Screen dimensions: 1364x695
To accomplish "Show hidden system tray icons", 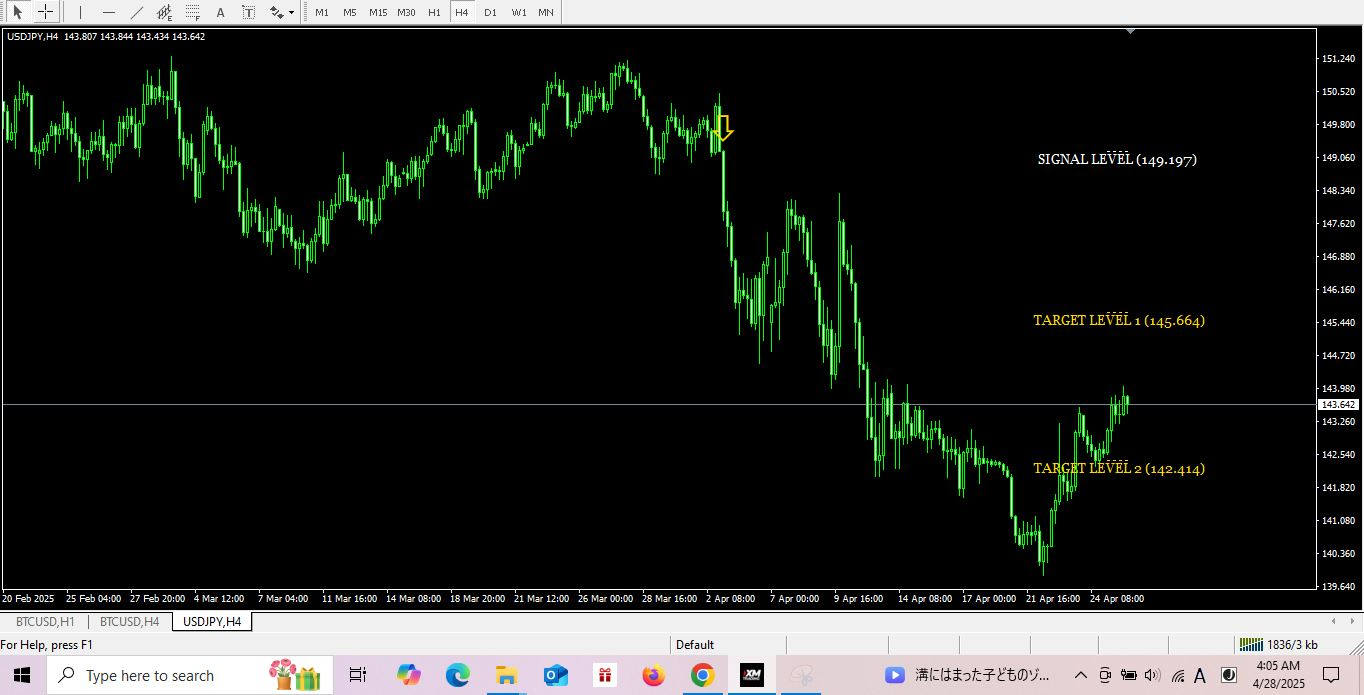I will [1080, 675].
